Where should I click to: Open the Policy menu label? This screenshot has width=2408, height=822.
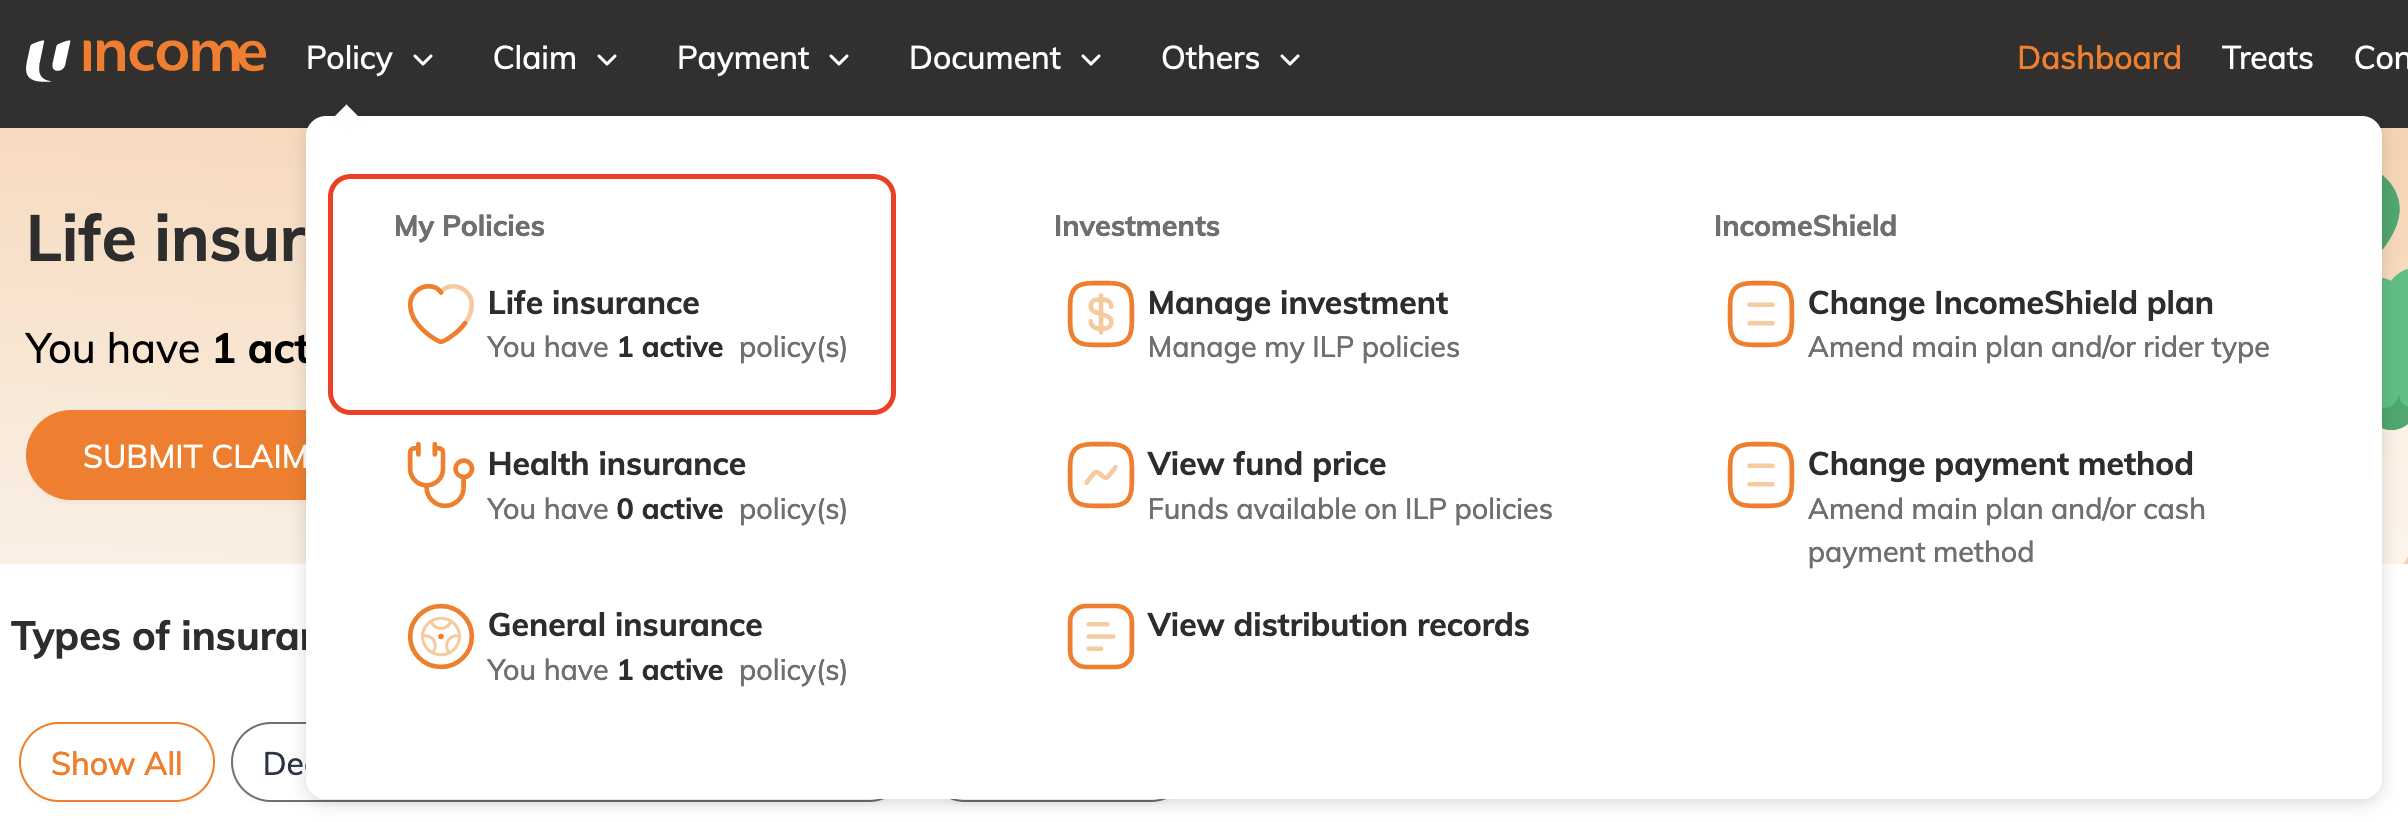349,58
